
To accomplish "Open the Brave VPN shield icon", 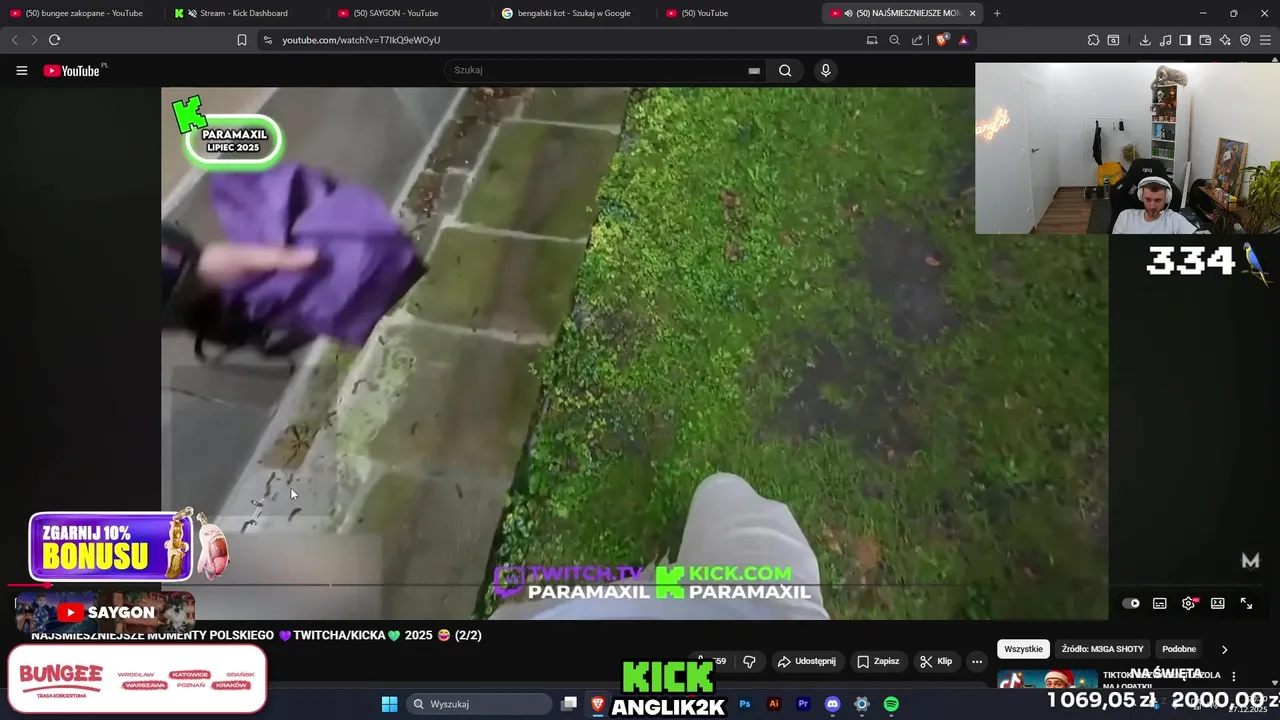I will click(1245, 40).
